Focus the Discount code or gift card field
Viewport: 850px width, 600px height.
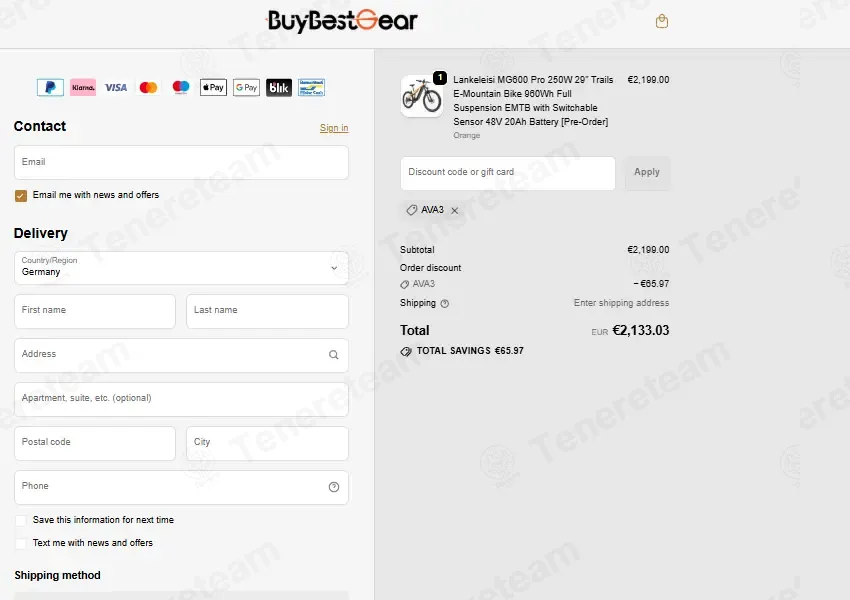(508, 173)
